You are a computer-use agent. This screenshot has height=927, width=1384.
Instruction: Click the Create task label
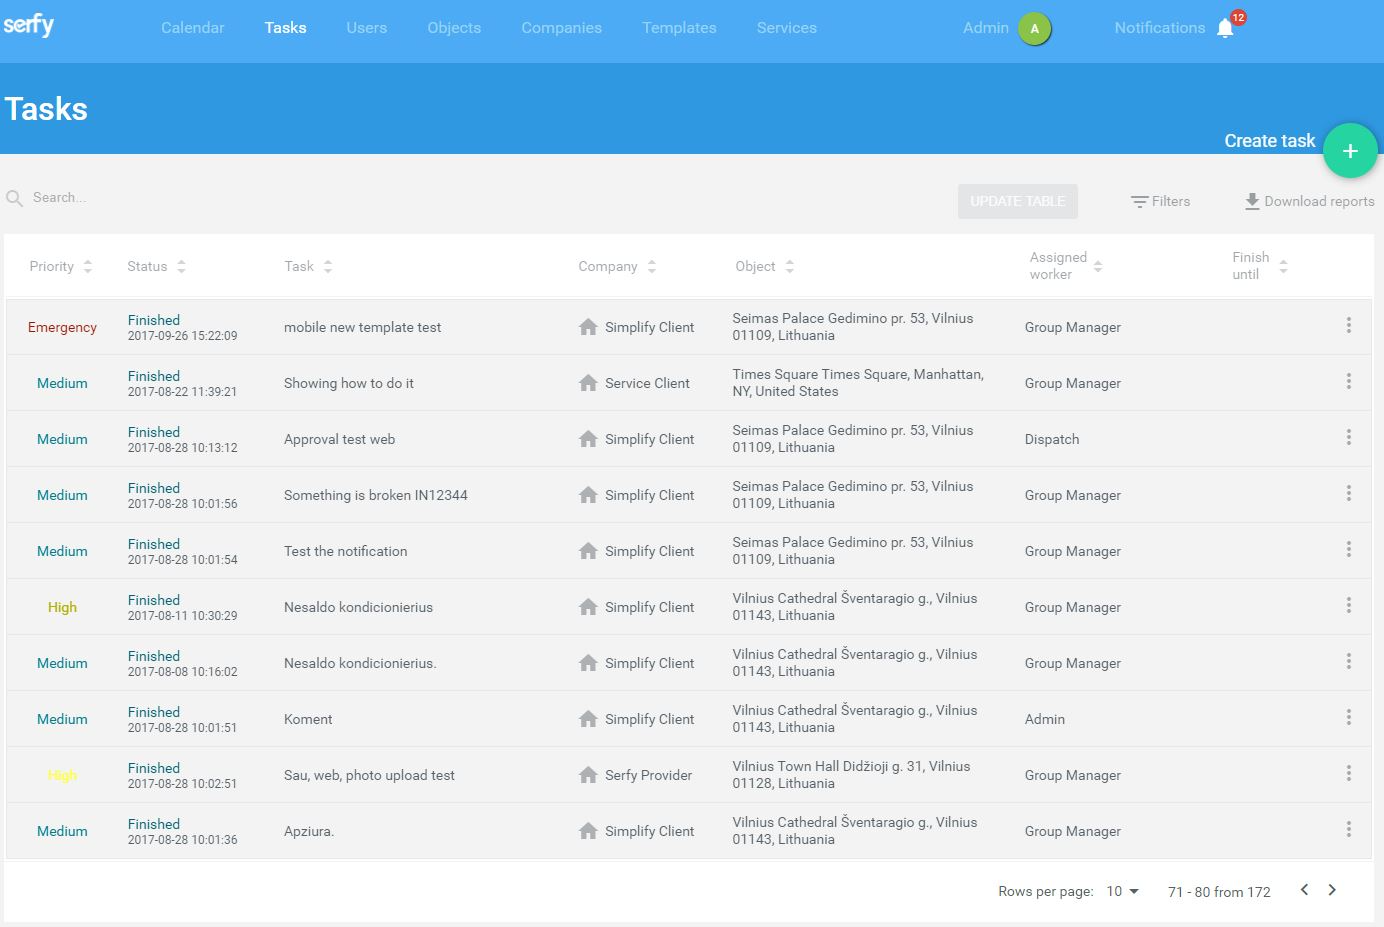pyautogui.click(x=1269, y=140)
